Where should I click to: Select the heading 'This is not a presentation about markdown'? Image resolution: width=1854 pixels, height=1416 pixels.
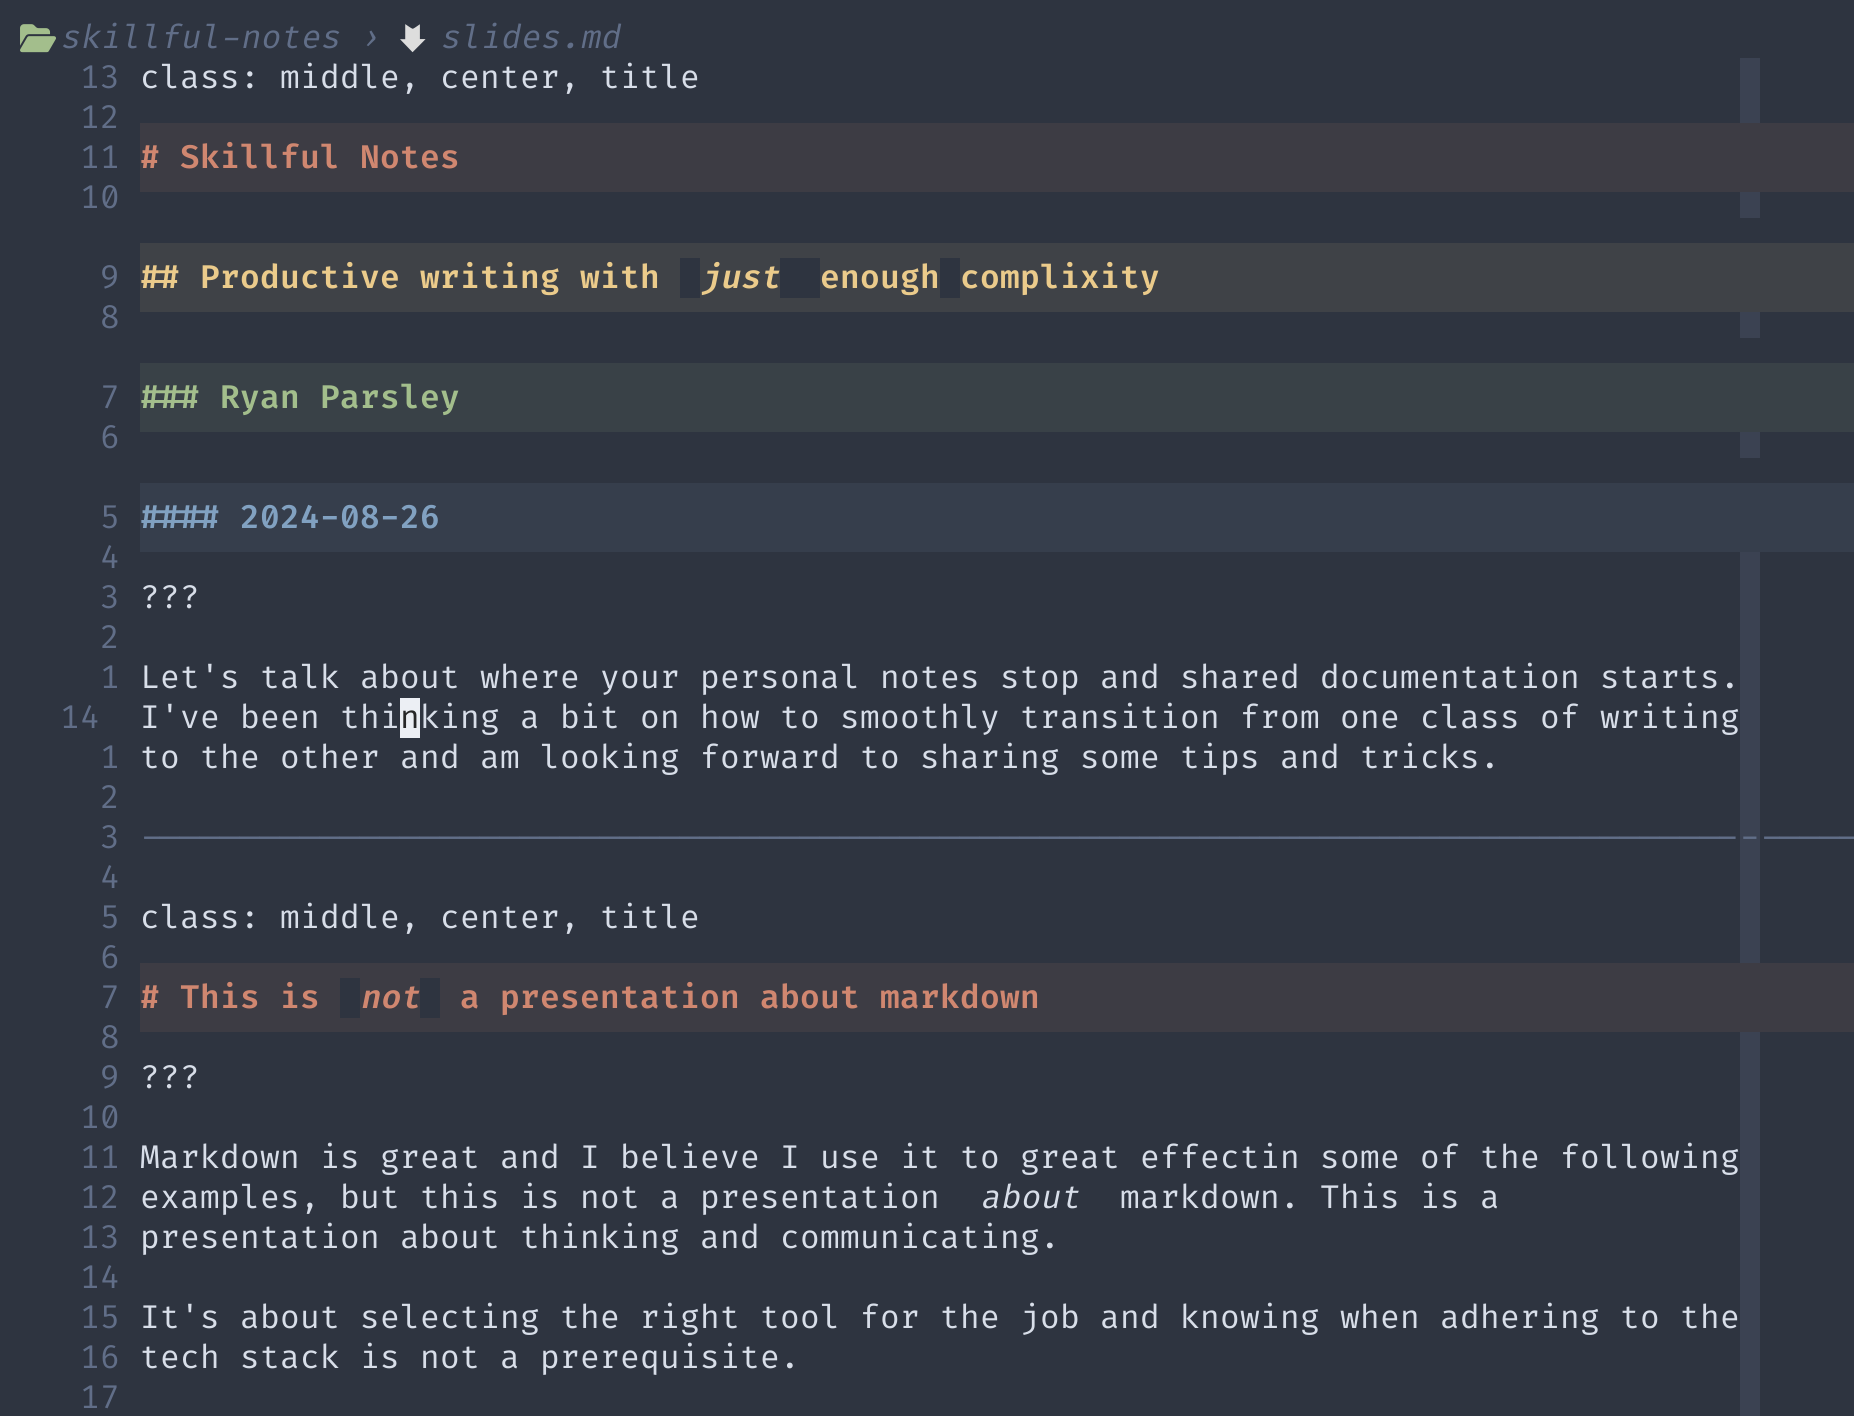pyautogui.click(x=590, y=996)
